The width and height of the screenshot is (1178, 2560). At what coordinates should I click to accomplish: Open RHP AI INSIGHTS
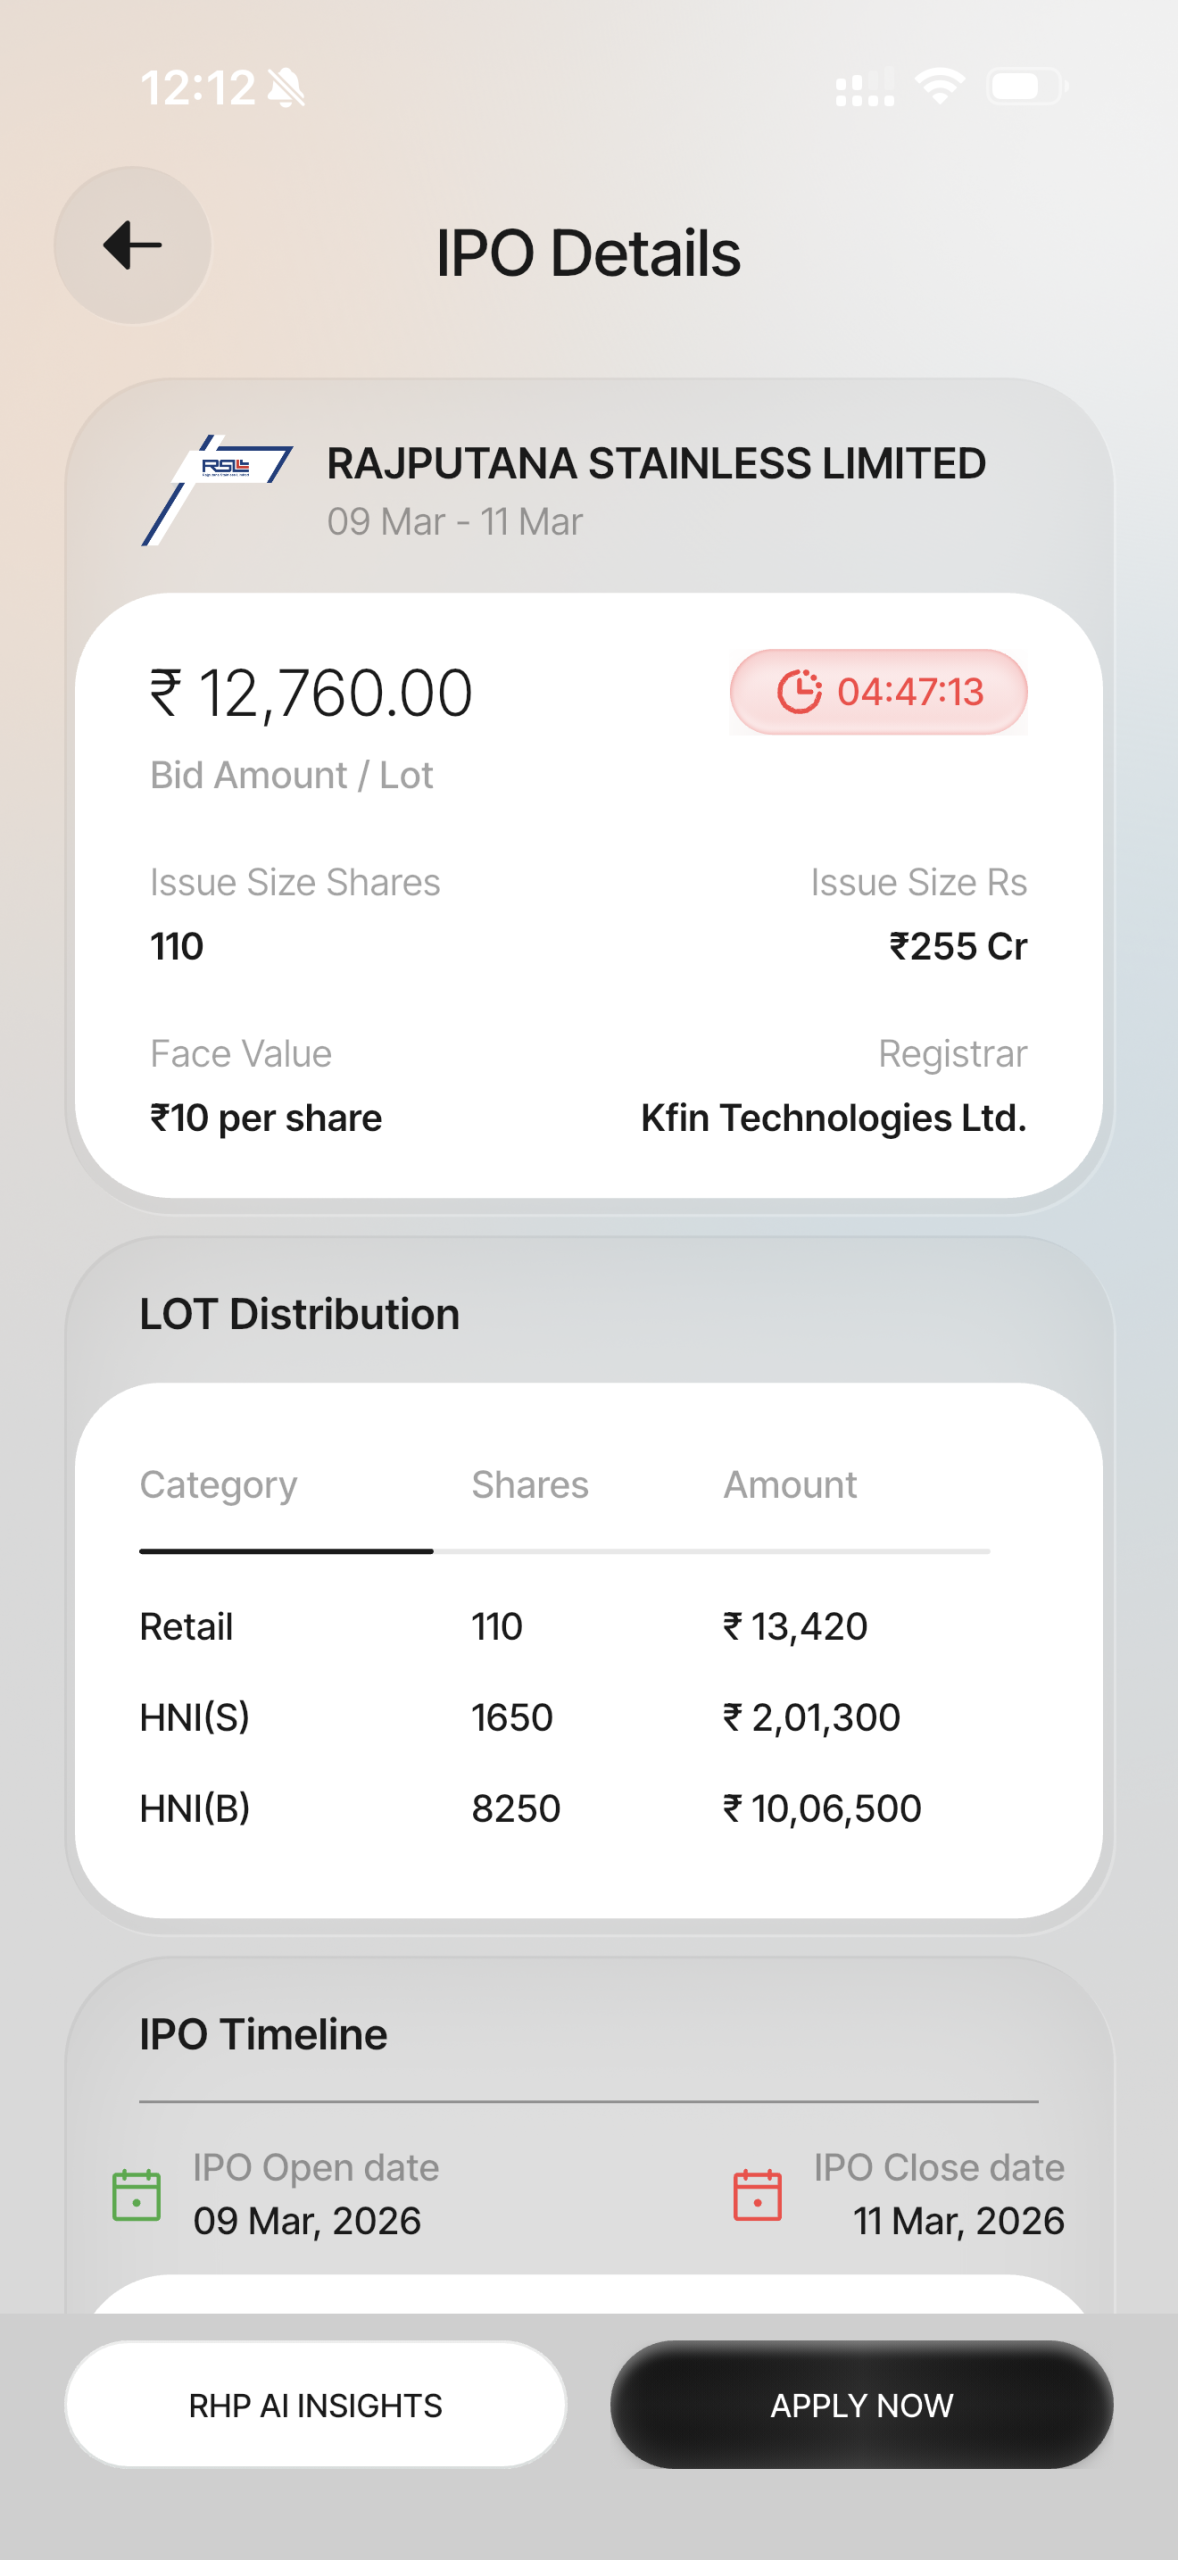click(x=316, y=2405)
